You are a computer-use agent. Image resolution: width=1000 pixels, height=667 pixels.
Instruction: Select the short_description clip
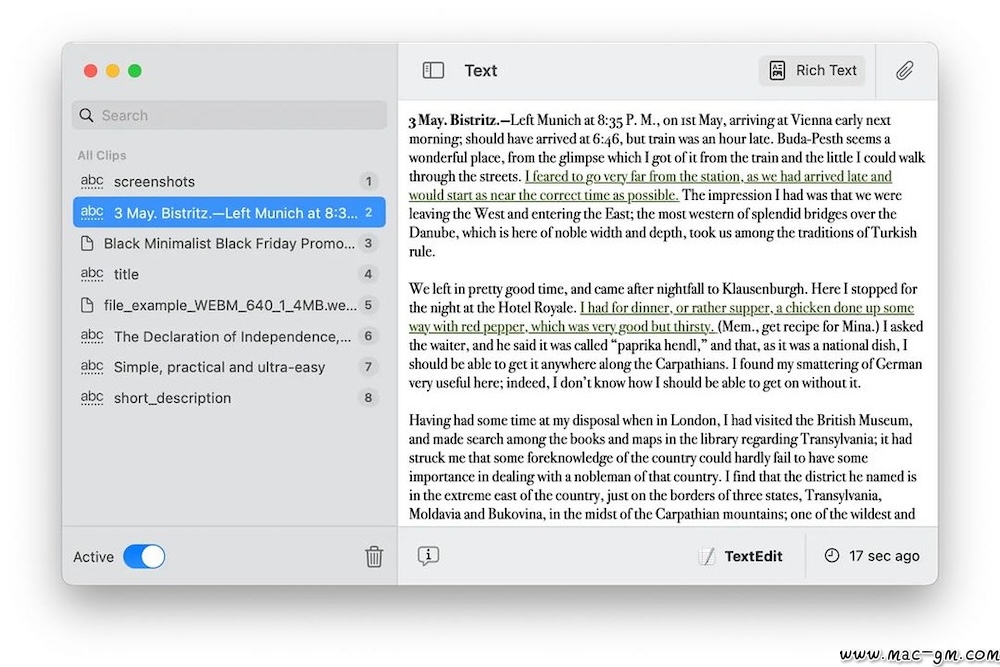tap(230, 398)
